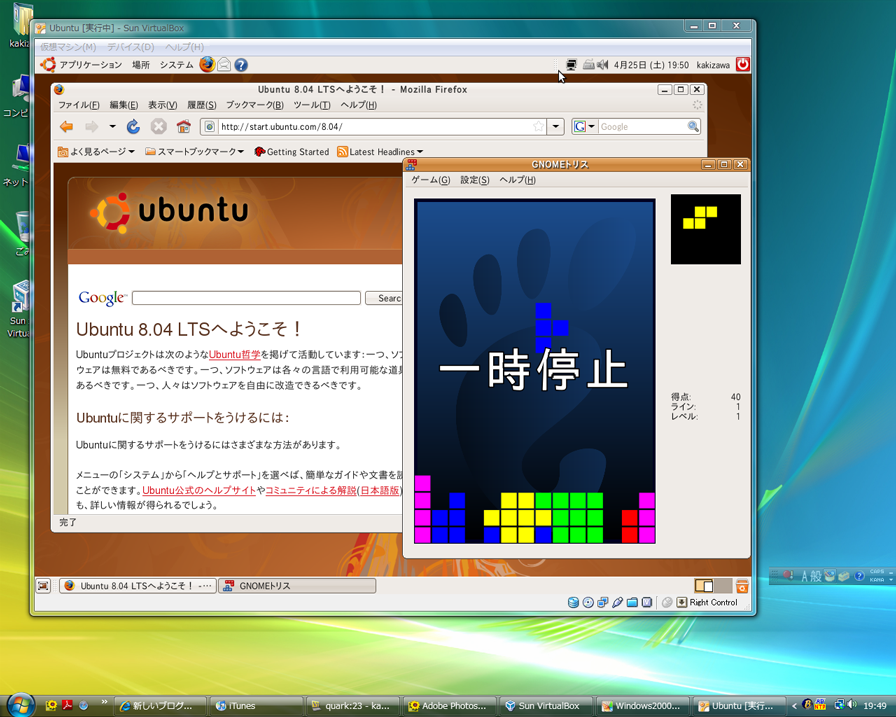
Task: Open the Latest Headlines feed dropdown
Action: pyautogui.click(x=380, y=151)
